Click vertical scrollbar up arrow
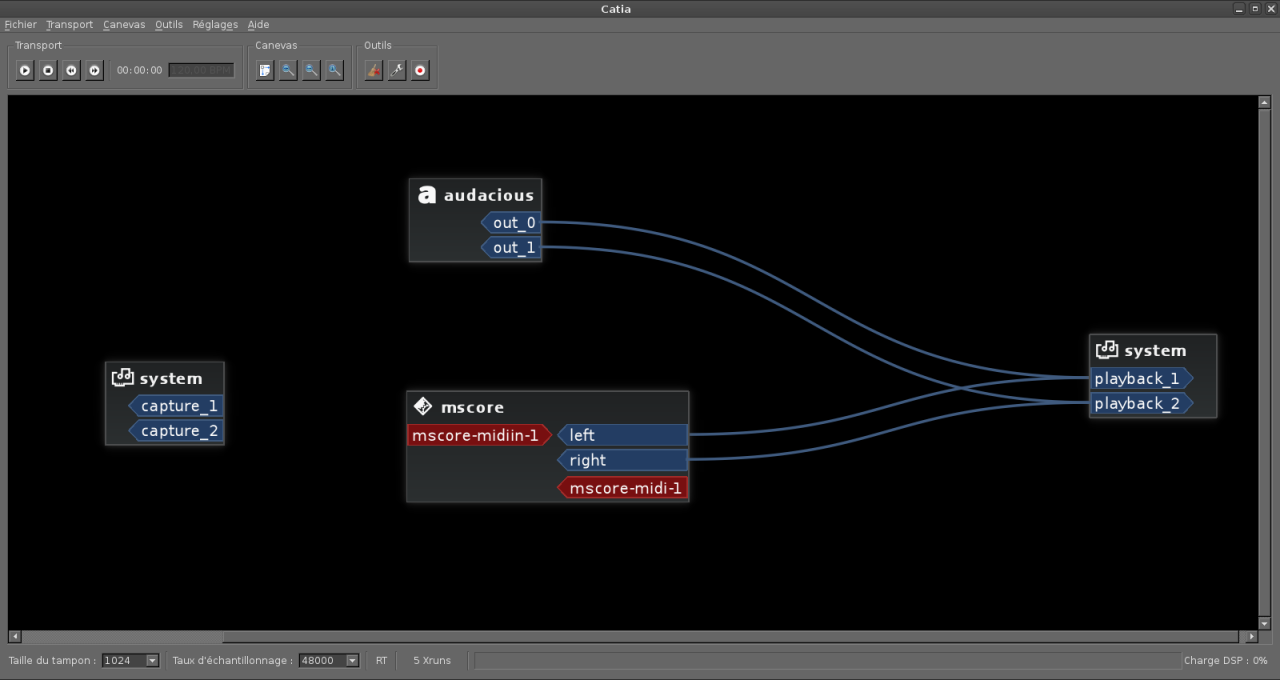This screenshot has height=680, width=1280. (x=1264, y=102)
